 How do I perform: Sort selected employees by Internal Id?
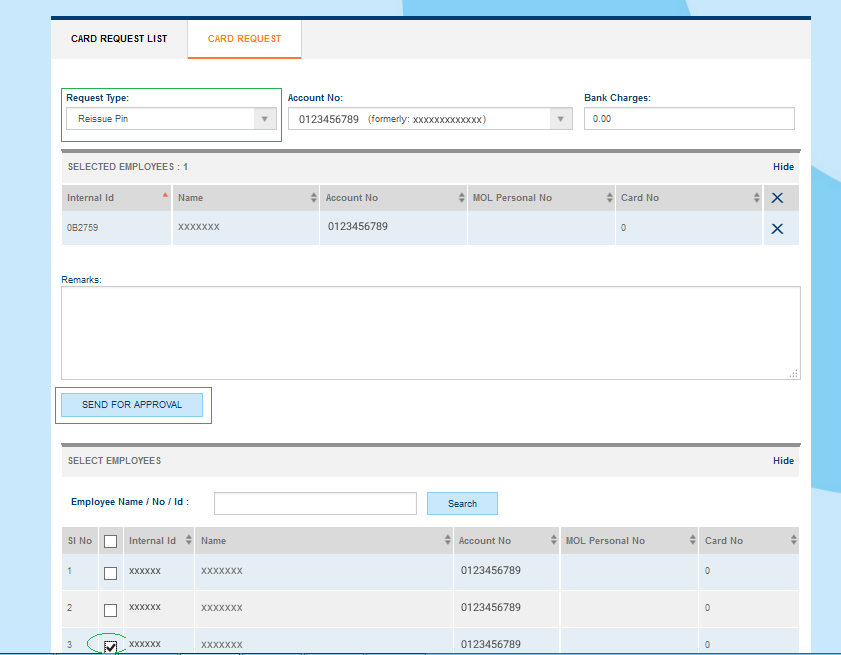tap(116, 198)
